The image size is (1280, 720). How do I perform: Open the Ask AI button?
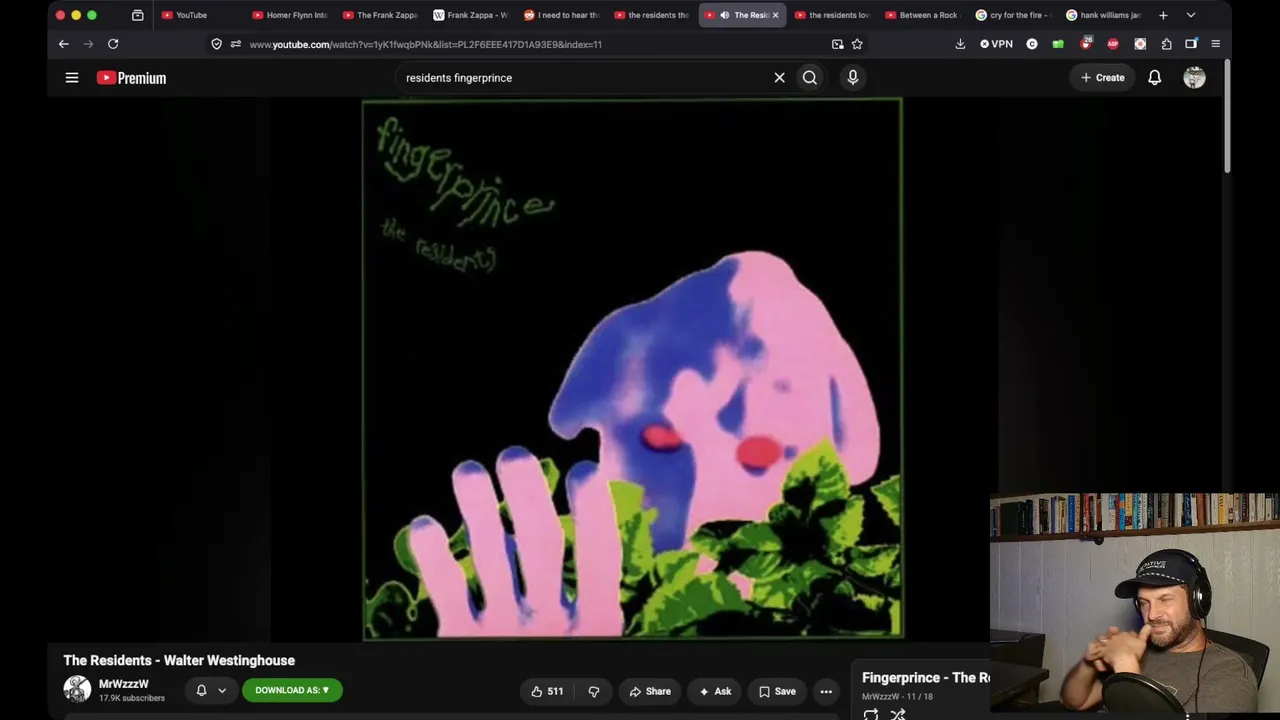(715, 691)
